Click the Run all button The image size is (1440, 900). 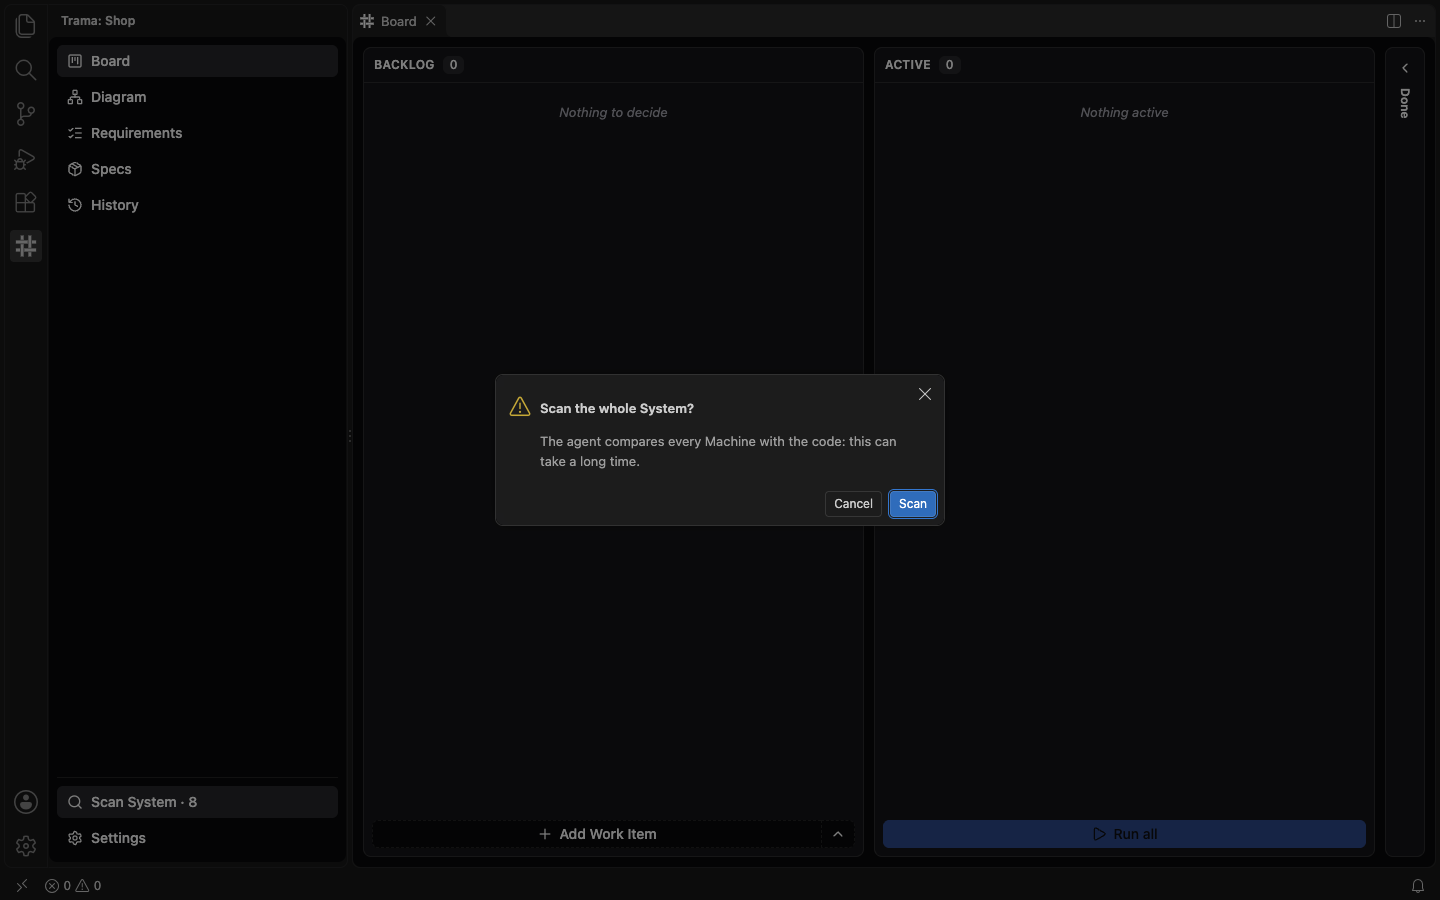(1124, 834)
